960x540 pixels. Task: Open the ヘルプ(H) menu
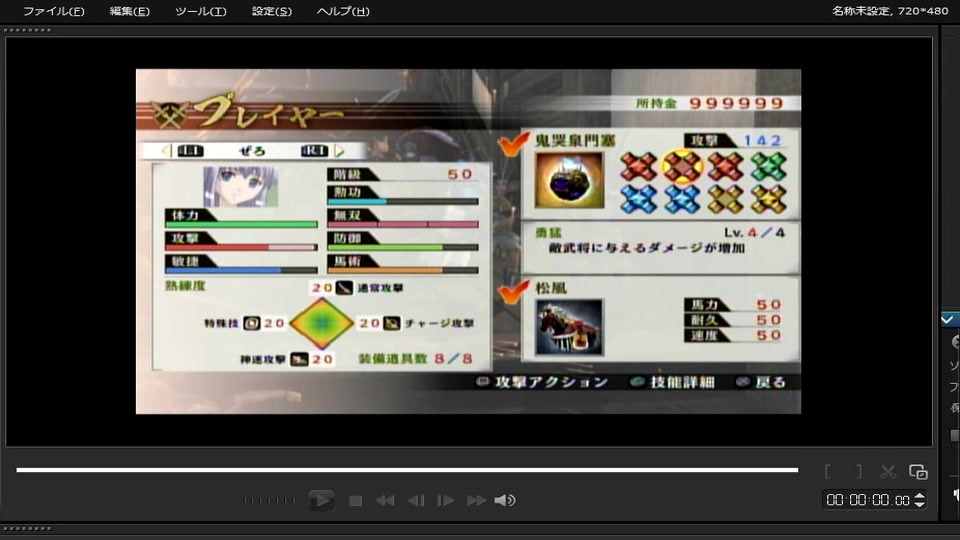click(x=343, y=11)
